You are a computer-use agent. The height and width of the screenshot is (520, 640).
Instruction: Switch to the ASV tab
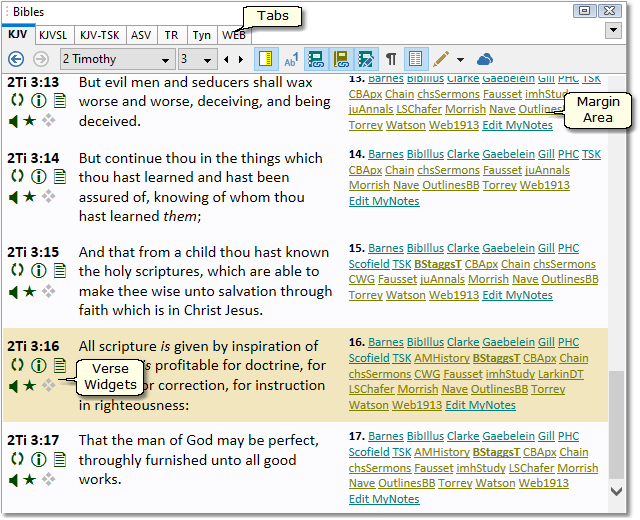tap(141, 35)
